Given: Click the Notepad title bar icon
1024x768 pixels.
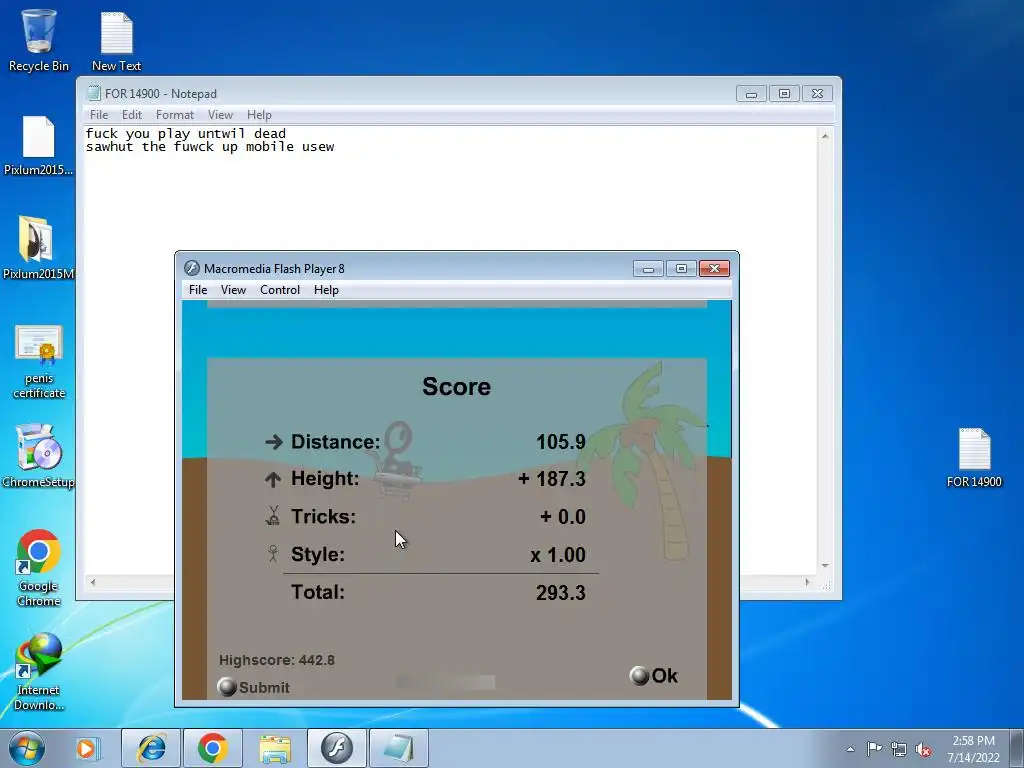Looking at the screenshot, I should [x=94, y=93].
